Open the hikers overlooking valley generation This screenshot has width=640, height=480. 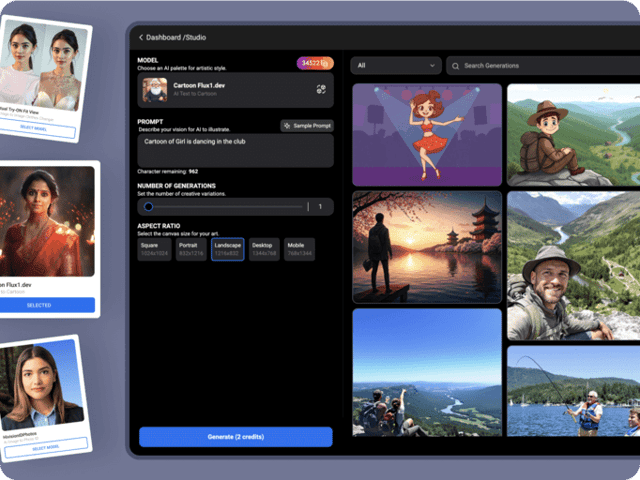point(427,372)
